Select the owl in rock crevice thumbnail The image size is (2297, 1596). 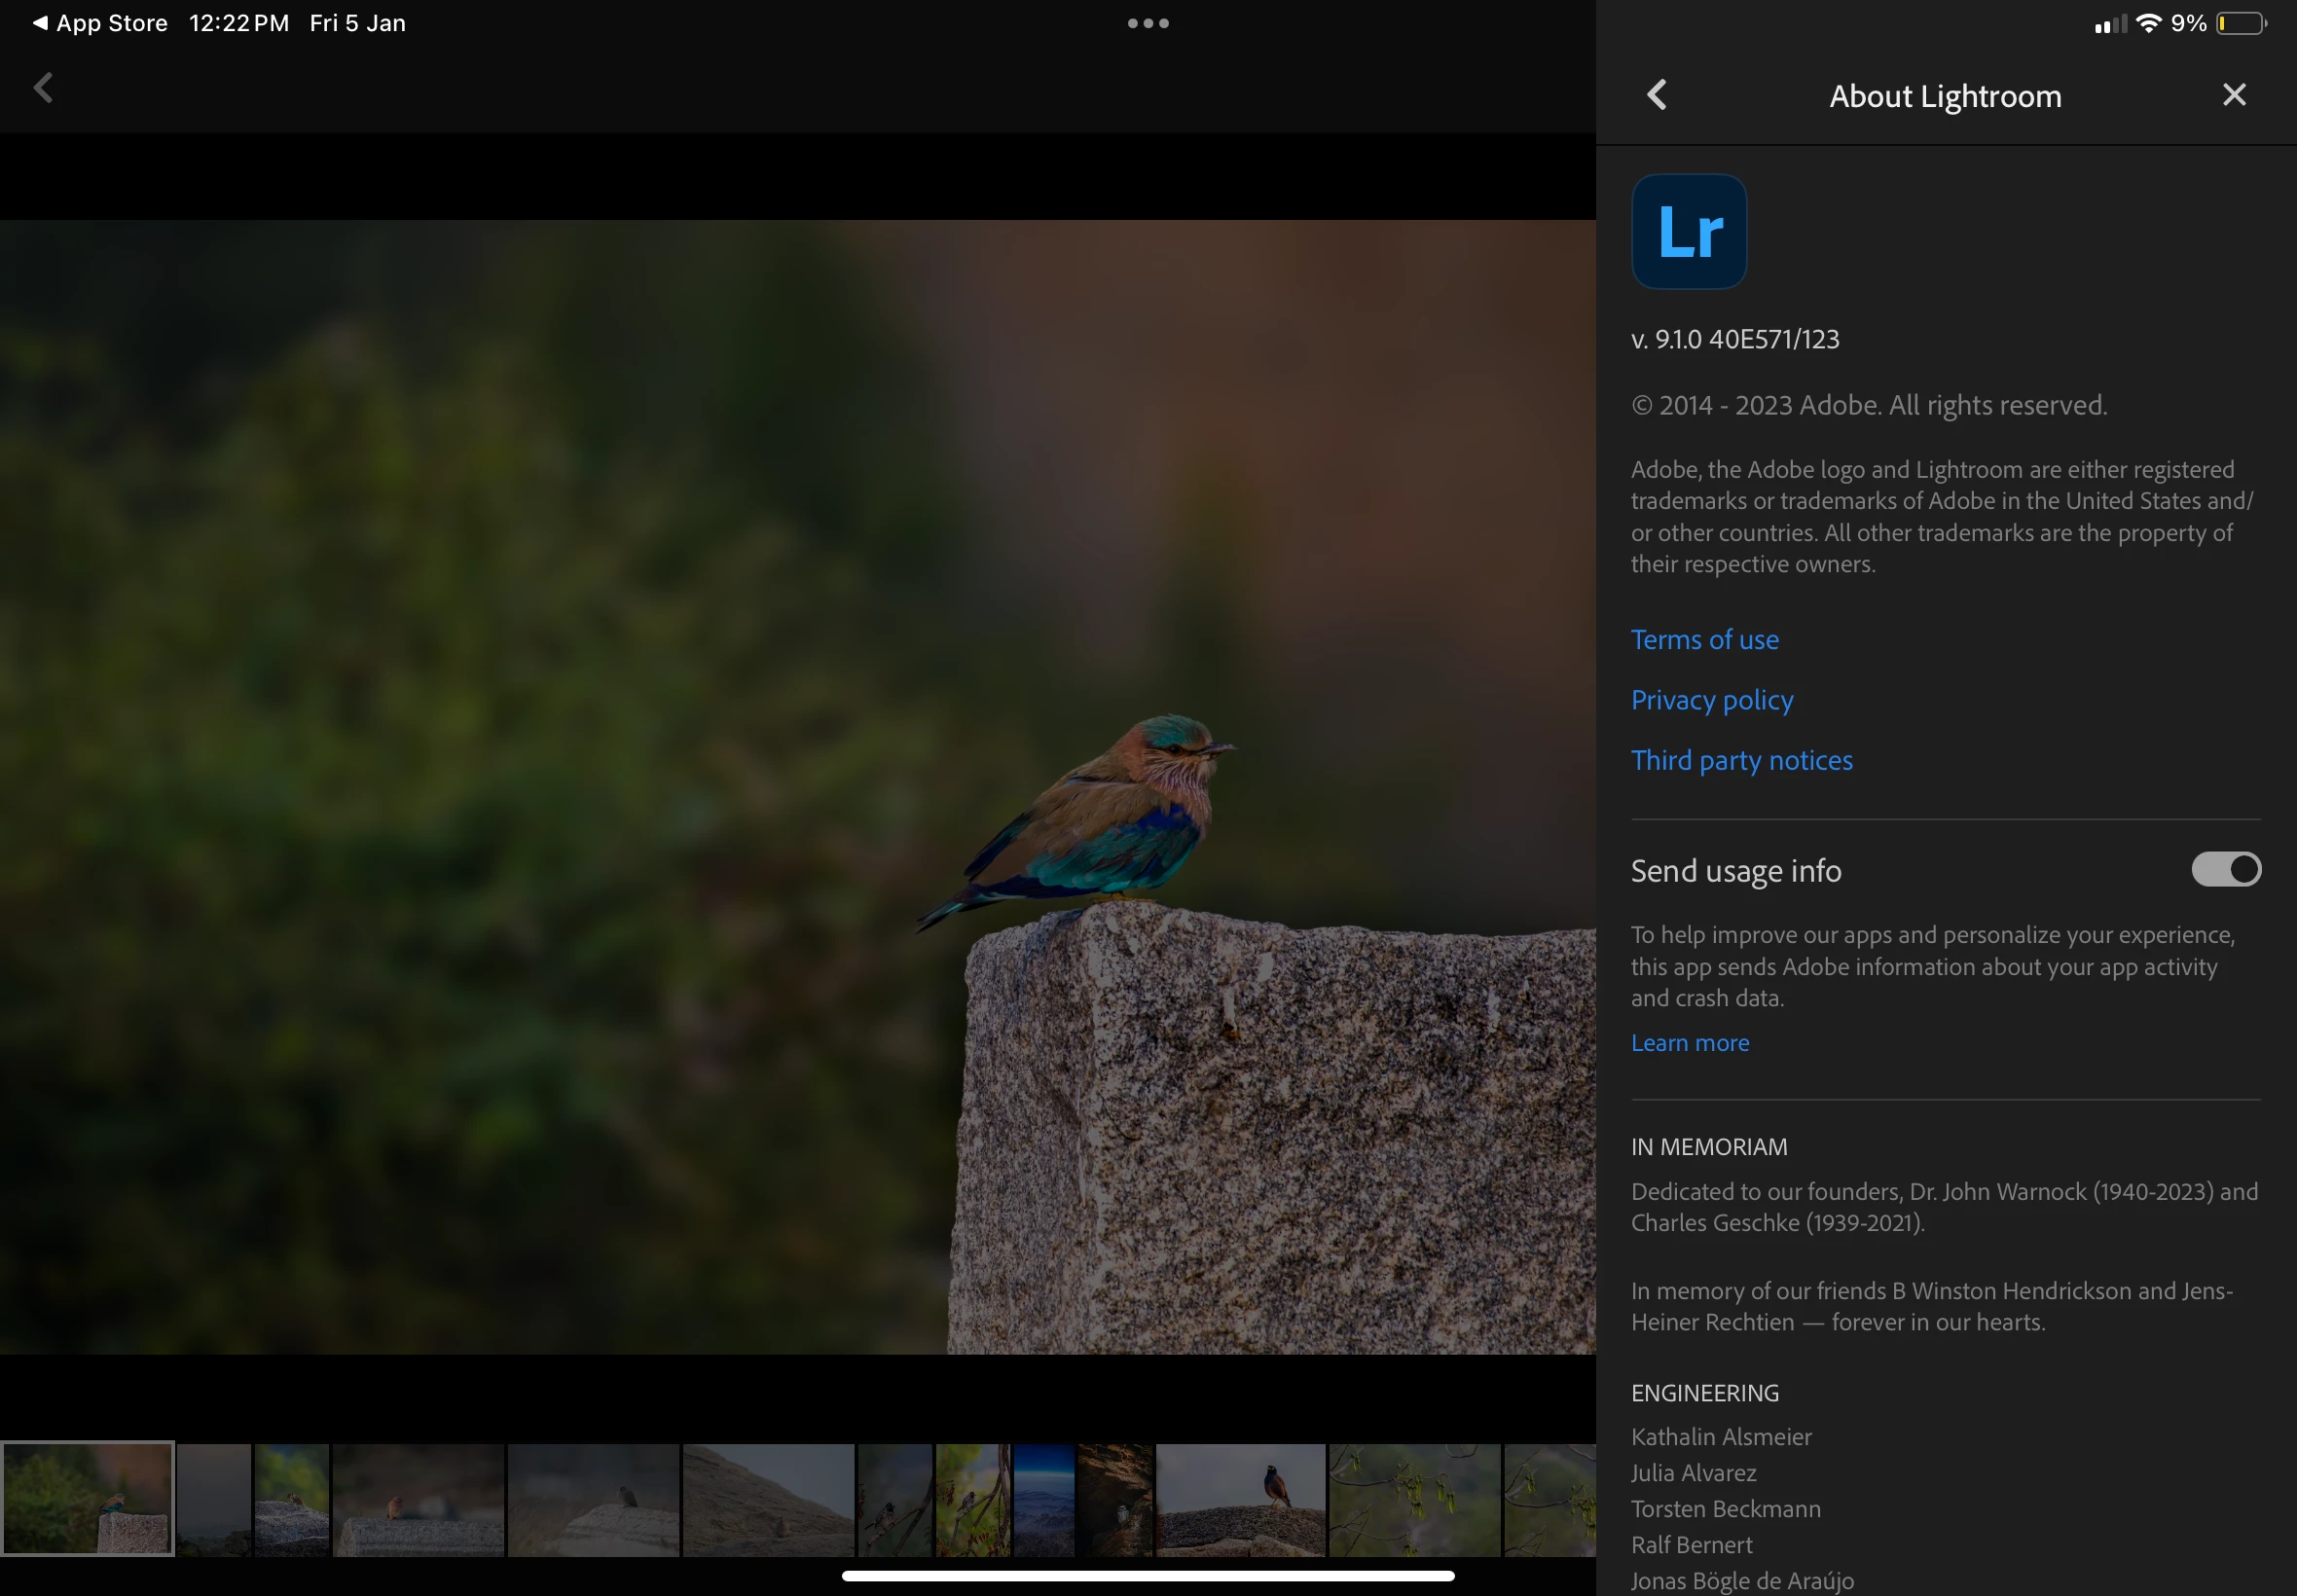1114,1498
